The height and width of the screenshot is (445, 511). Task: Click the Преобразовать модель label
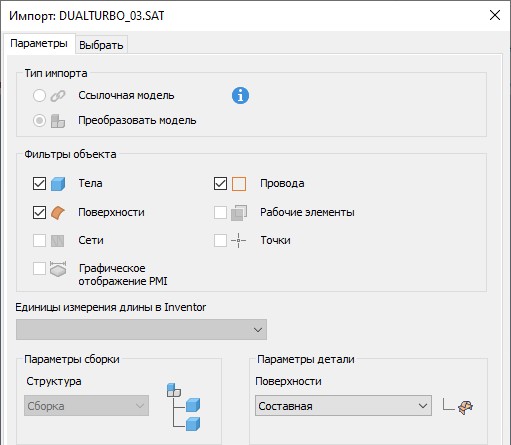tap(137, 120)
